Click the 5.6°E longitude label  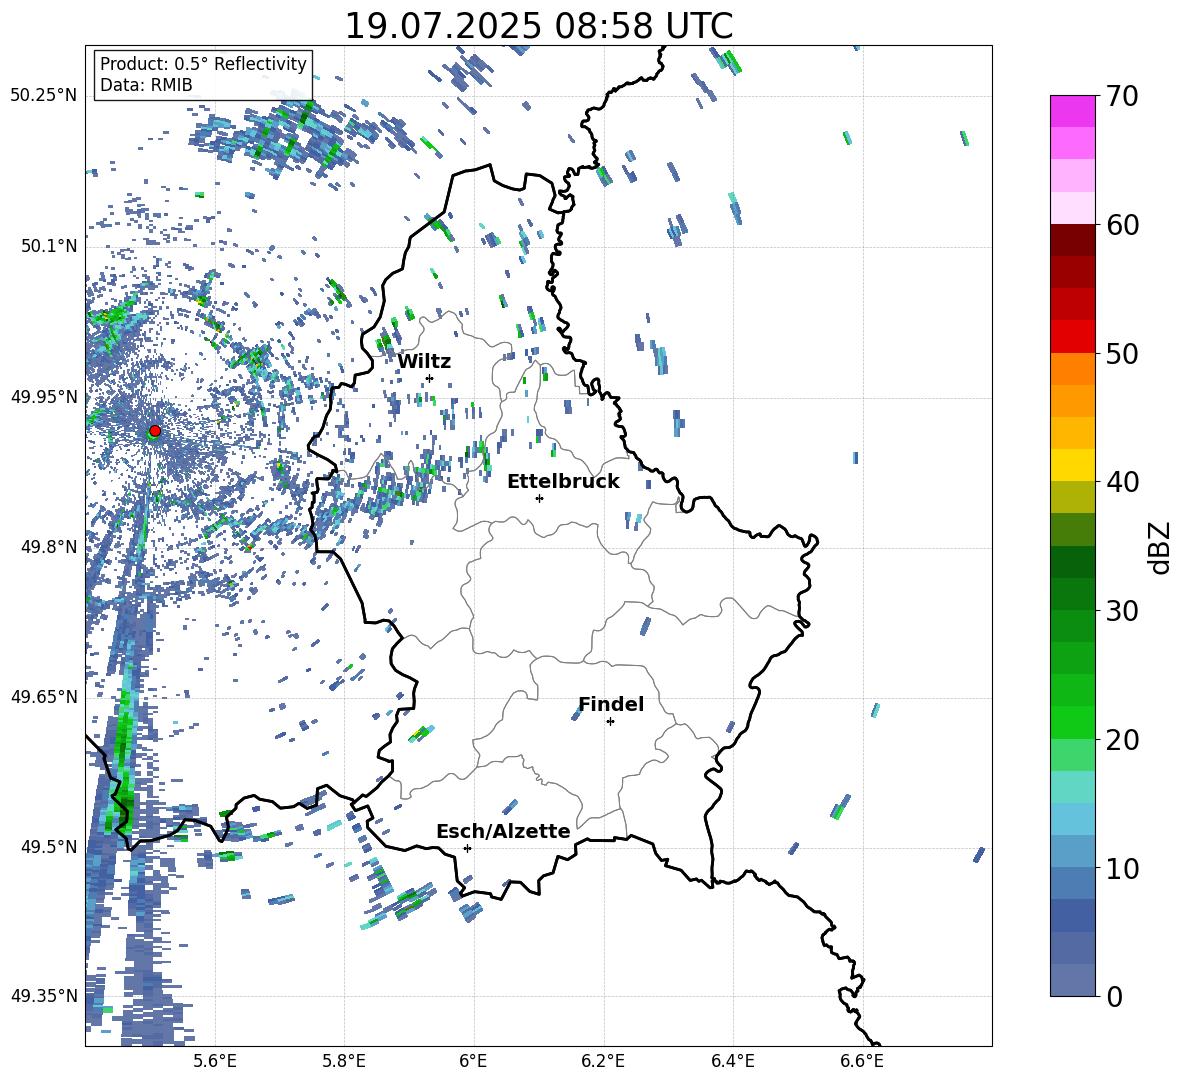pyautogui.click(x=215, y=1061)
